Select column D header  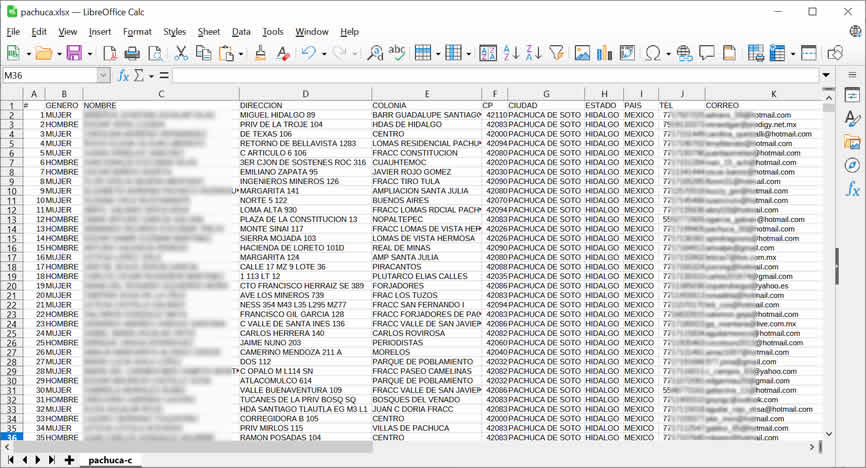305,94
